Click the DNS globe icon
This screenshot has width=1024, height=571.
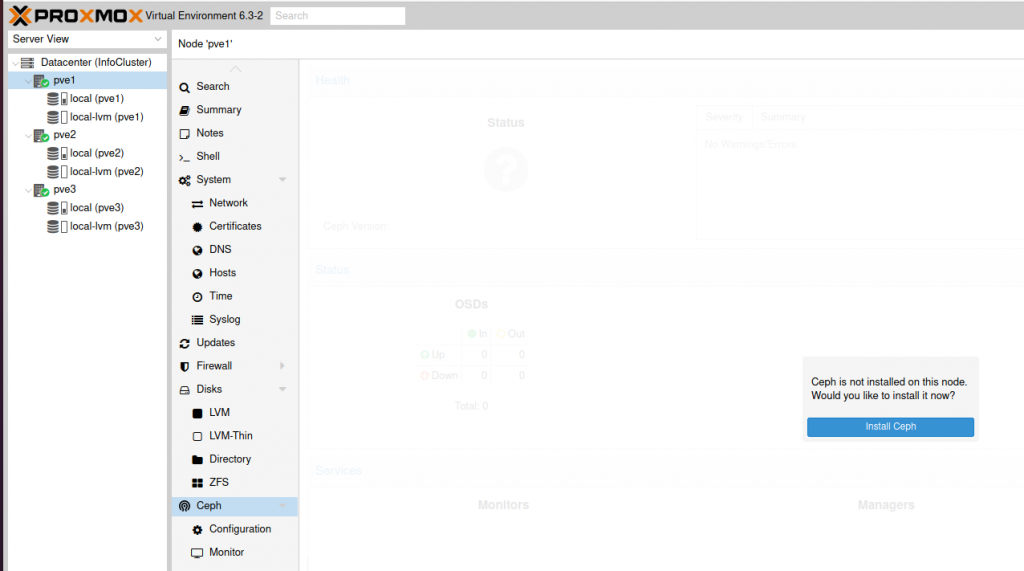(x=197, y=250)
